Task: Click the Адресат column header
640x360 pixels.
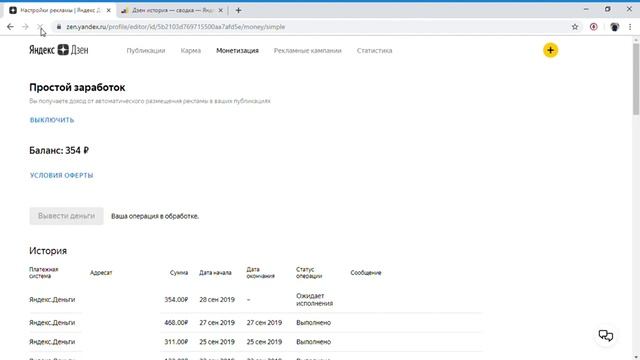Action: (101, 273)
